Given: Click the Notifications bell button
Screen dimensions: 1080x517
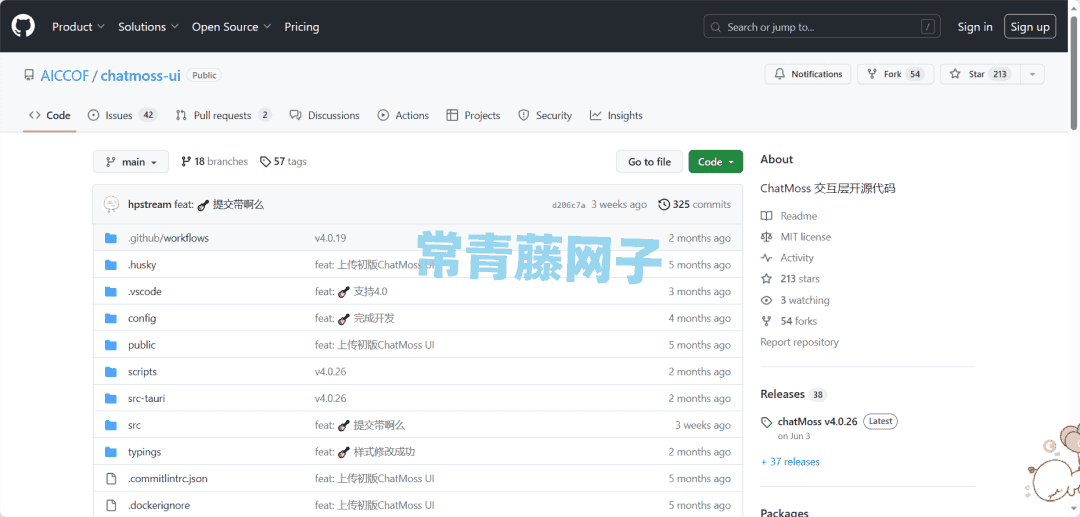Looking at the screenshot, I should pos(808,74).
